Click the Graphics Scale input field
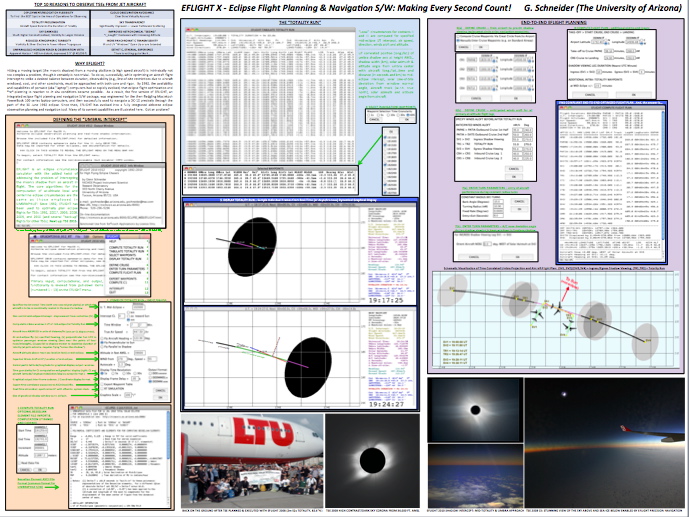The width and height of the screenshot is (689, 517). pyautogui.click(x=128, y=395)
